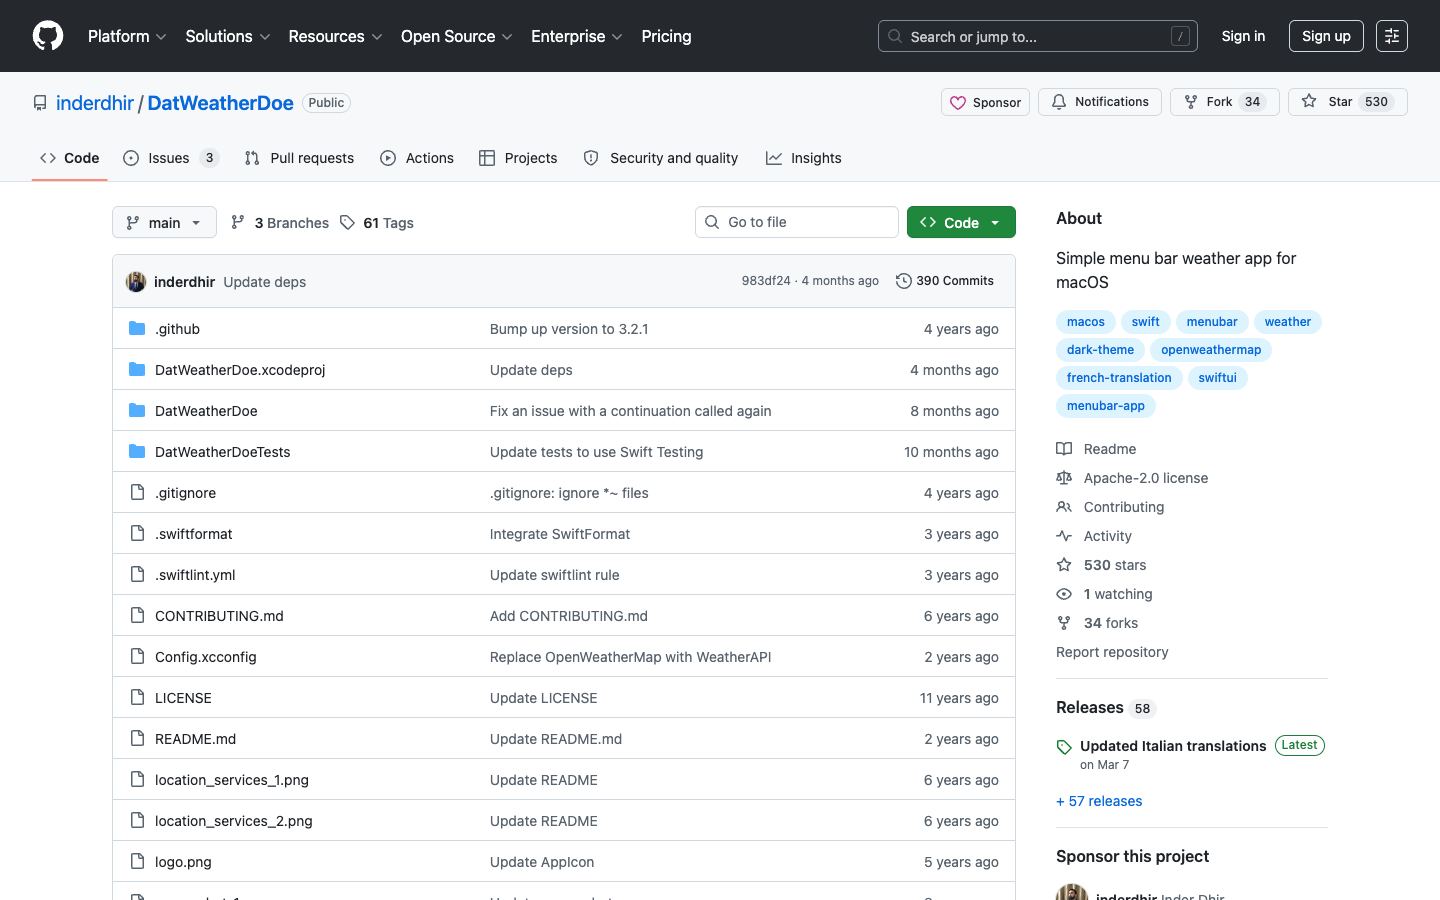Image resolution: width=1440 pixels, height=900 pixels.
Task: Focus the Go to file input
Action: 797,222
